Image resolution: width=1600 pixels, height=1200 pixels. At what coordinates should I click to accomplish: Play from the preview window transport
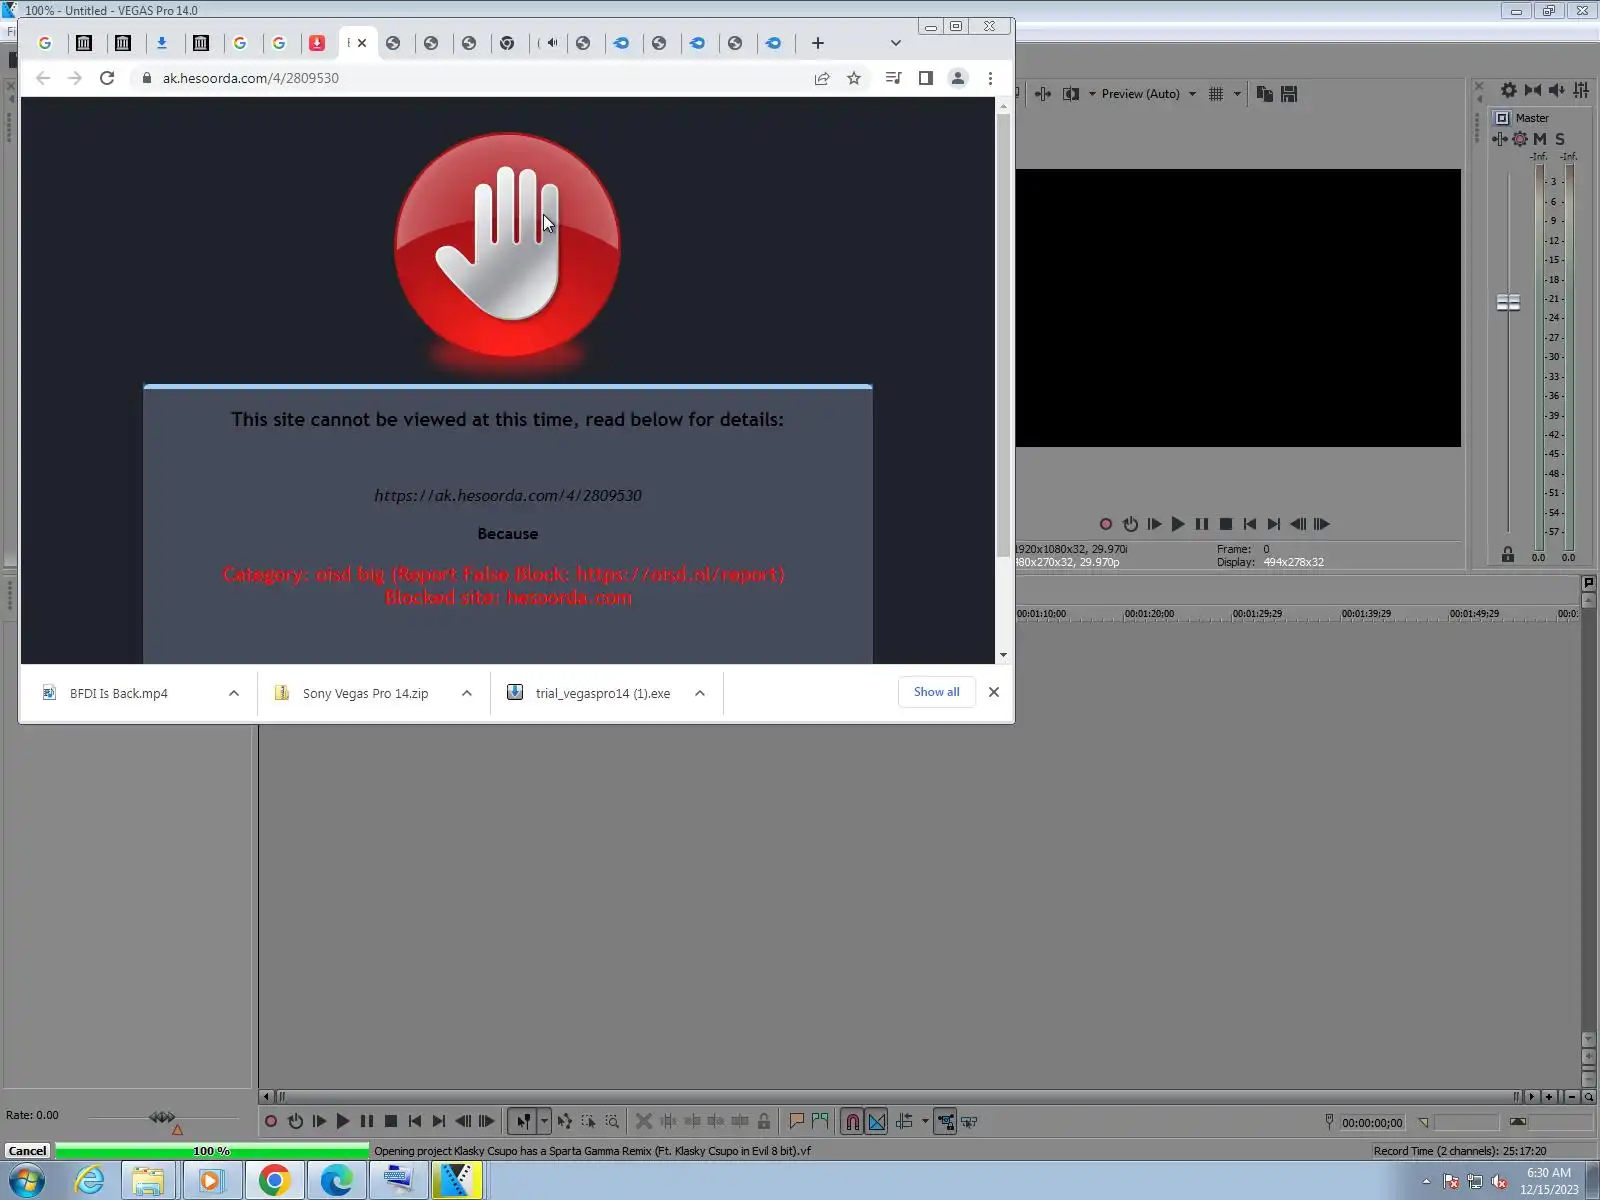[x=1178, y=524]
